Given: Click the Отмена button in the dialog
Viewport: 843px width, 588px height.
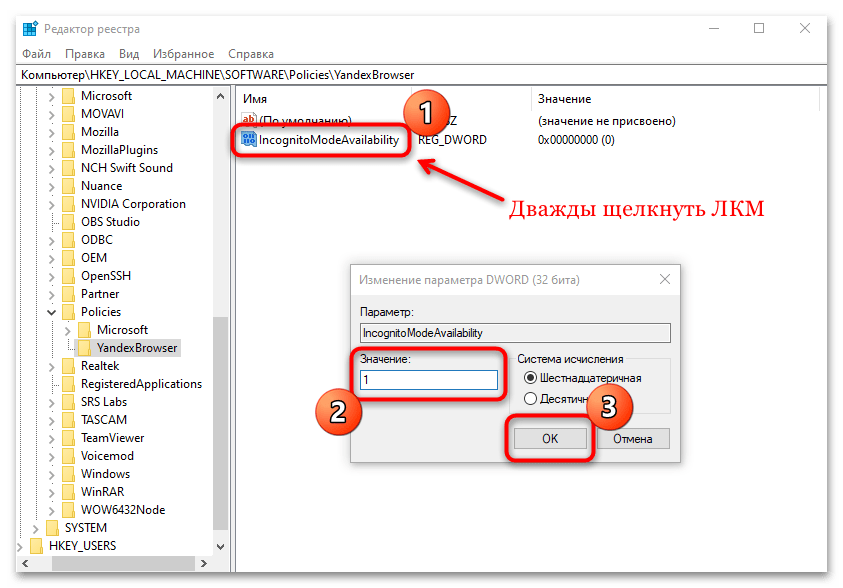Looking at the screenshot, I should point(633,439).
